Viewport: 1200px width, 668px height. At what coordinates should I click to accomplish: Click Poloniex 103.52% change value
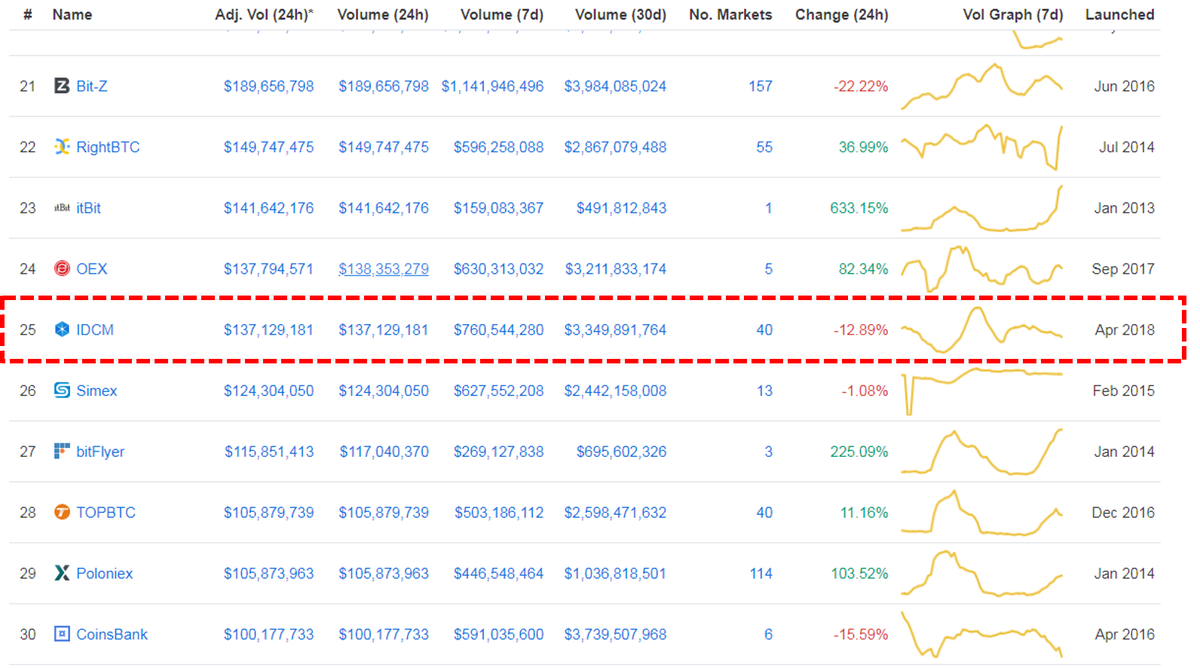[859, 573]
